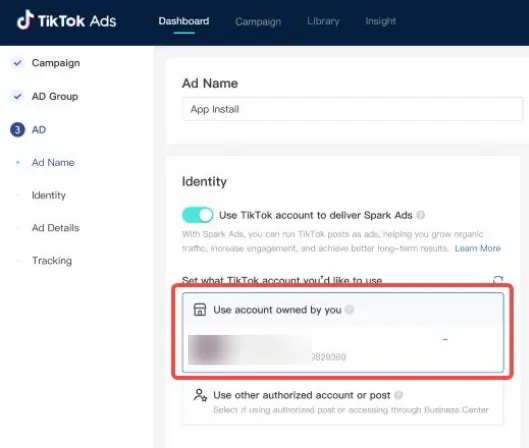
Task: Click the Ad Name input field
Action: tap(353, 109)
